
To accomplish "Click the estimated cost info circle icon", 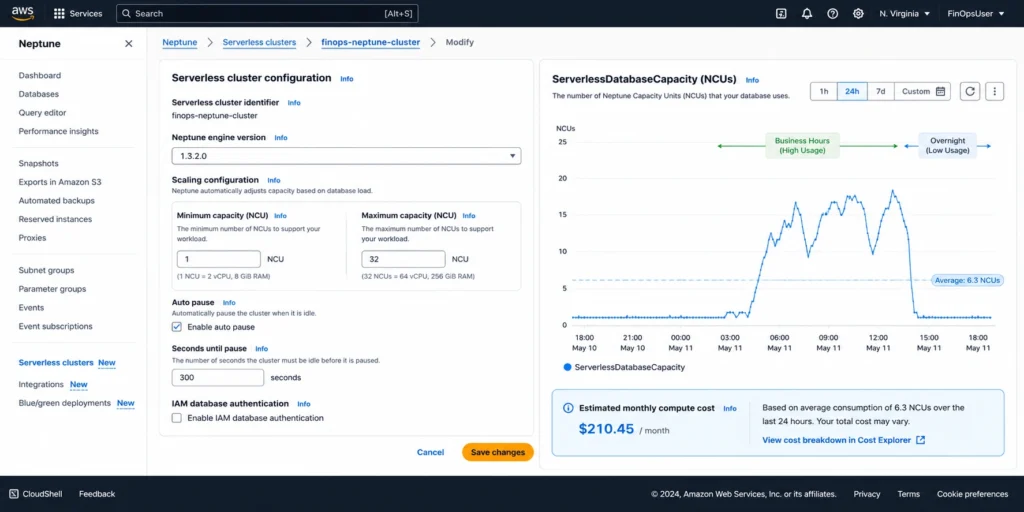I will coord(568,408).
